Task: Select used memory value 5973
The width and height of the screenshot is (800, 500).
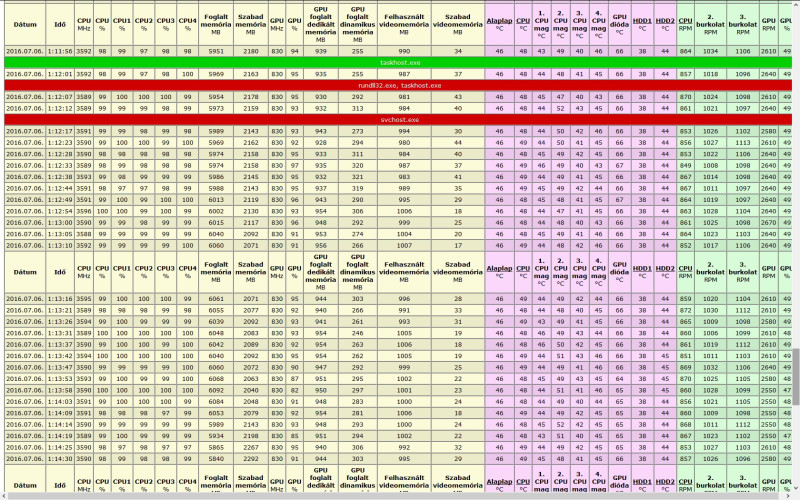Action: tap(216, 108)
